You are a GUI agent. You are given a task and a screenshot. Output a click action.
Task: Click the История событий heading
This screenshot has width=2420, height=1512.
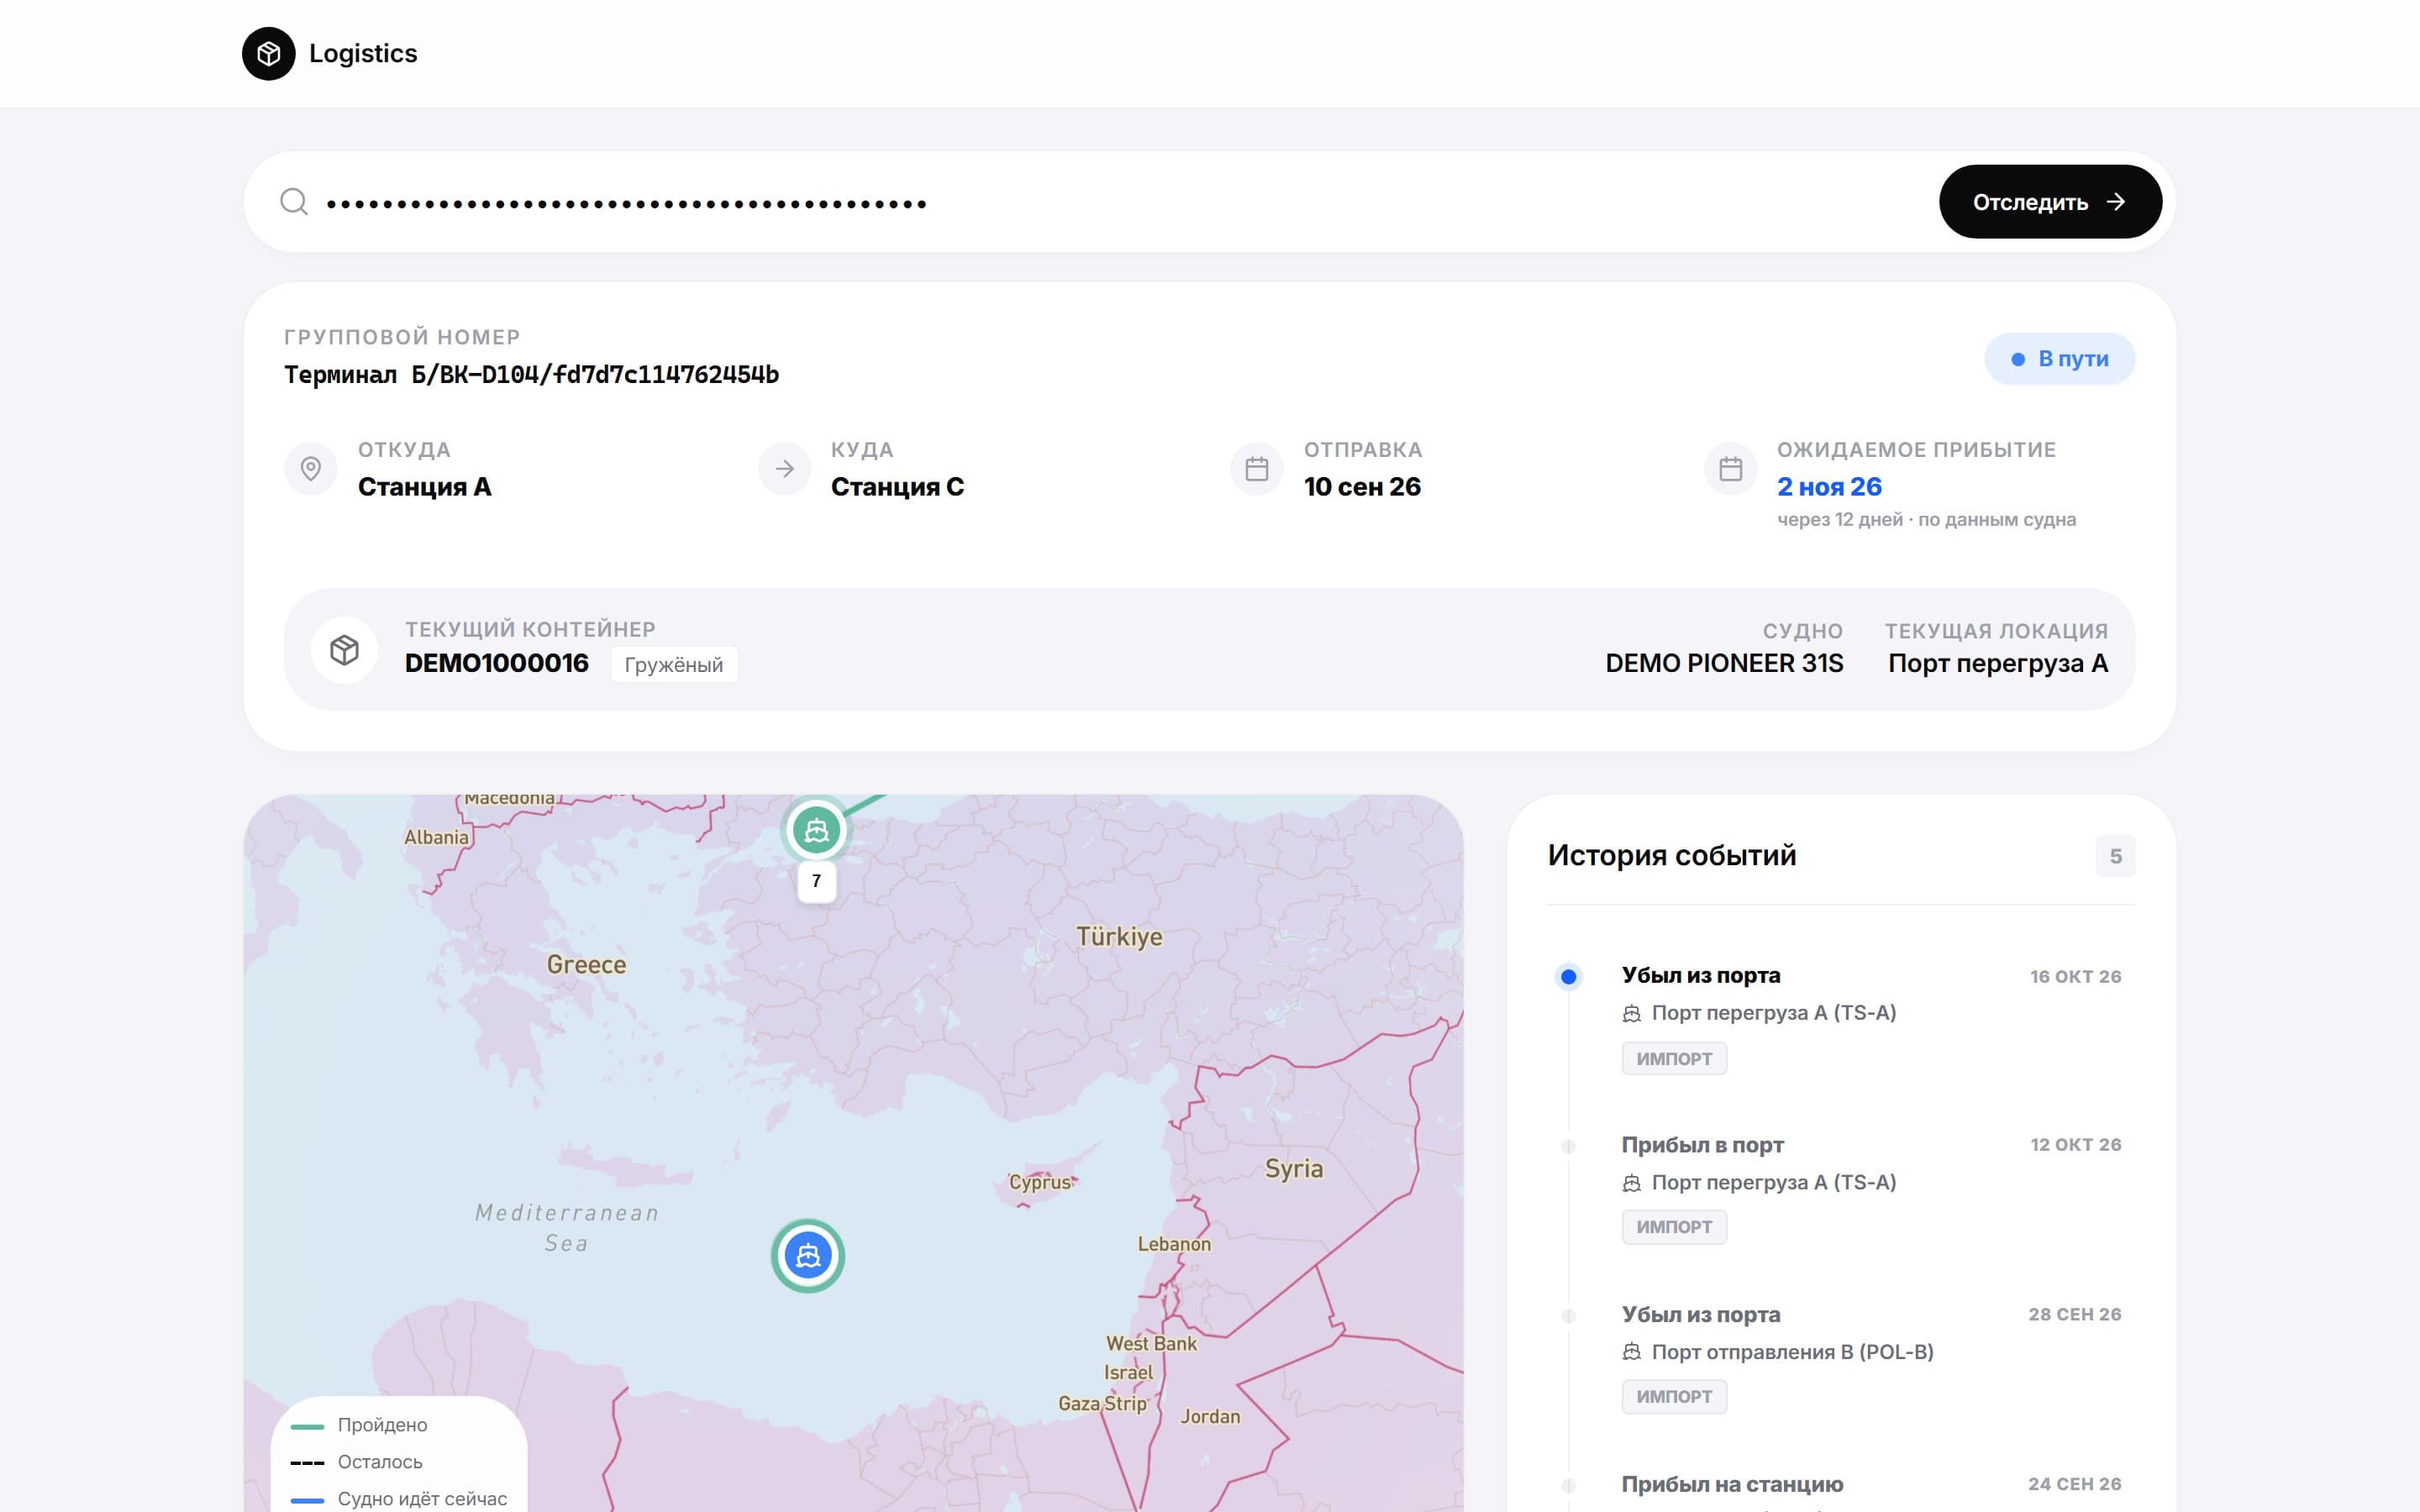(x=1671, y=856)
